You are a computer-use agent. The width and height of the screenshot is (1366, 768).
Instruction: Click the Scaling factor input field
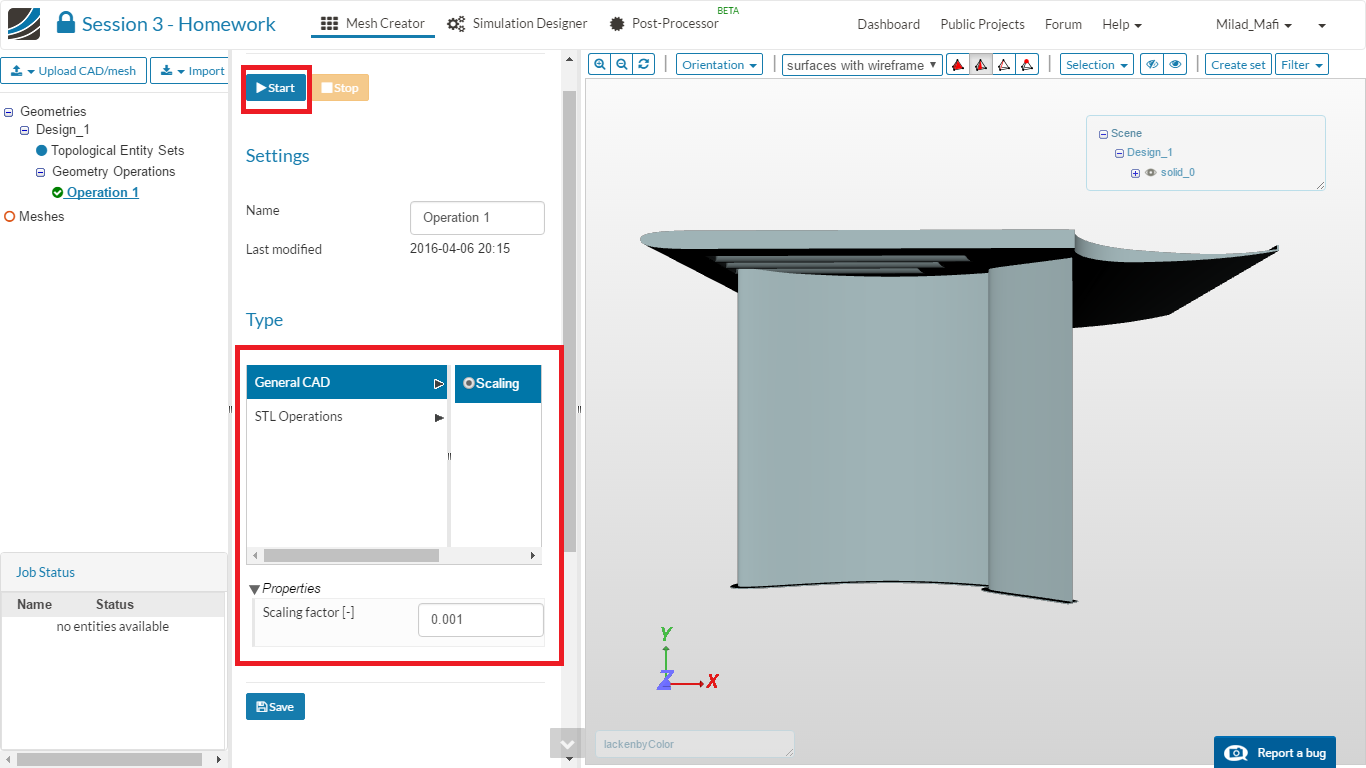pyautogui.click(x=481, y=619)
